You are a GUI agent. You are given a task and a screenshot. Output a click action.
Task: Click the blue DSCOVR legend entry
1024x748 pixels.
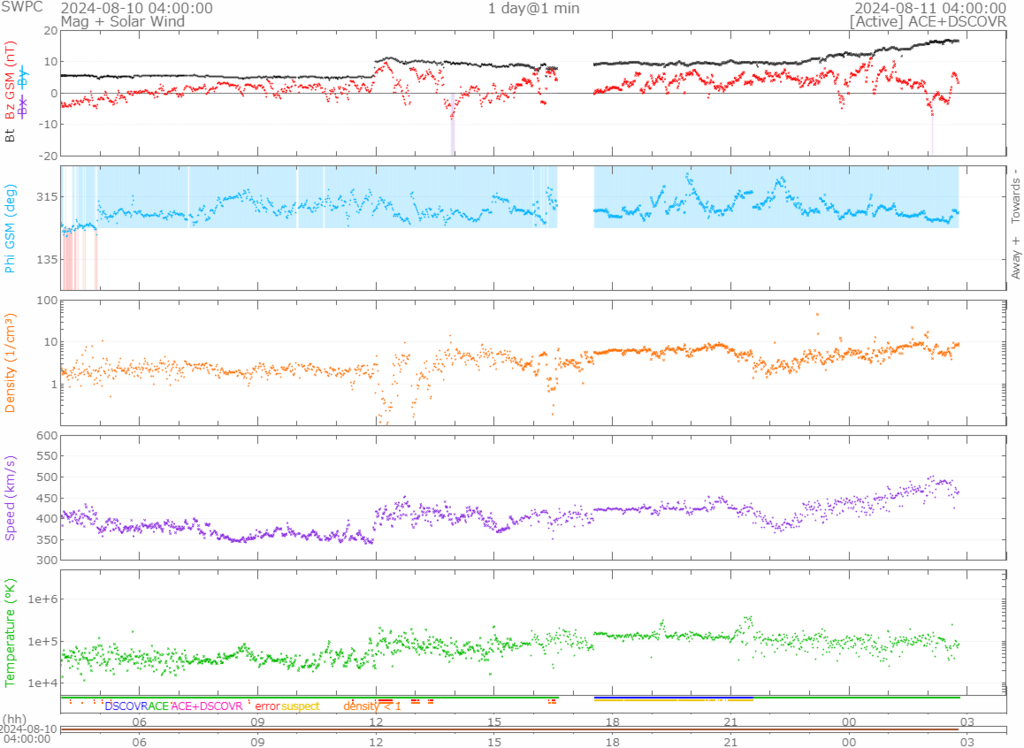pyautogui.click(x=126, y=706)
